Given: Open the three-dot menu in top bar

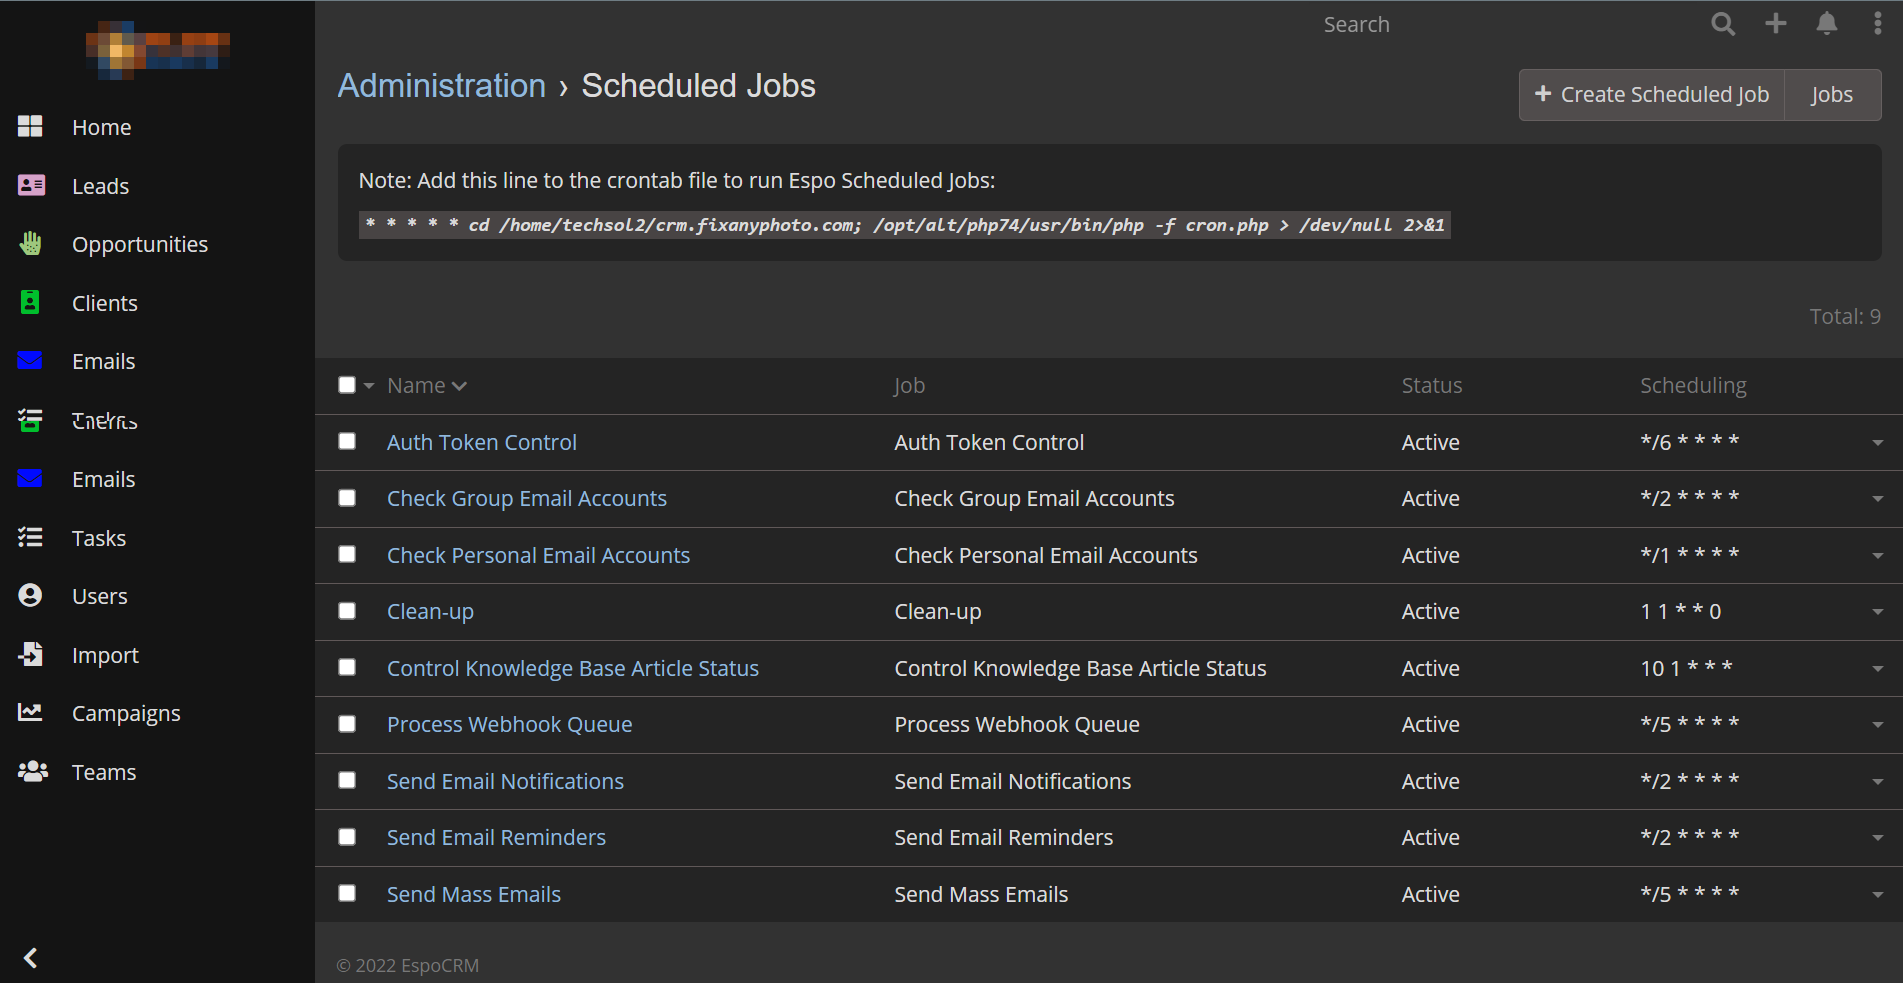Looking at the screenshot, I should click(1877, 24).
